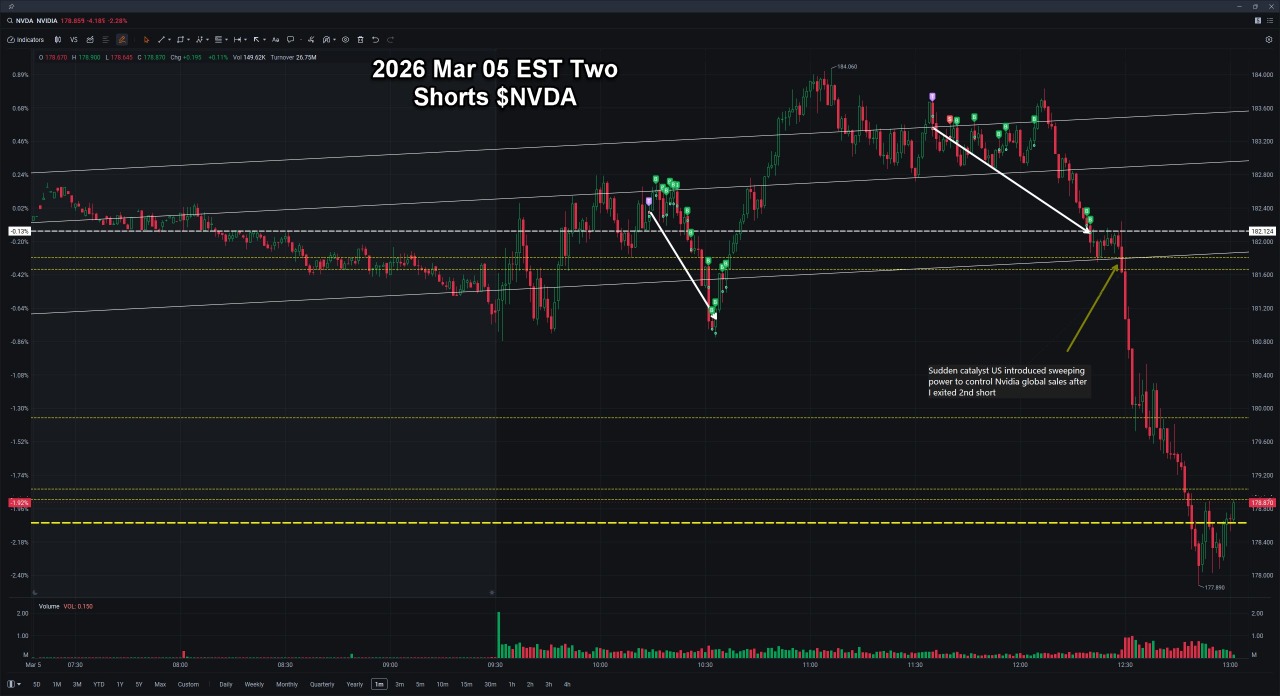Click the Volume indicator label
Screen dimensions: 1280x696
coord(48,606)
